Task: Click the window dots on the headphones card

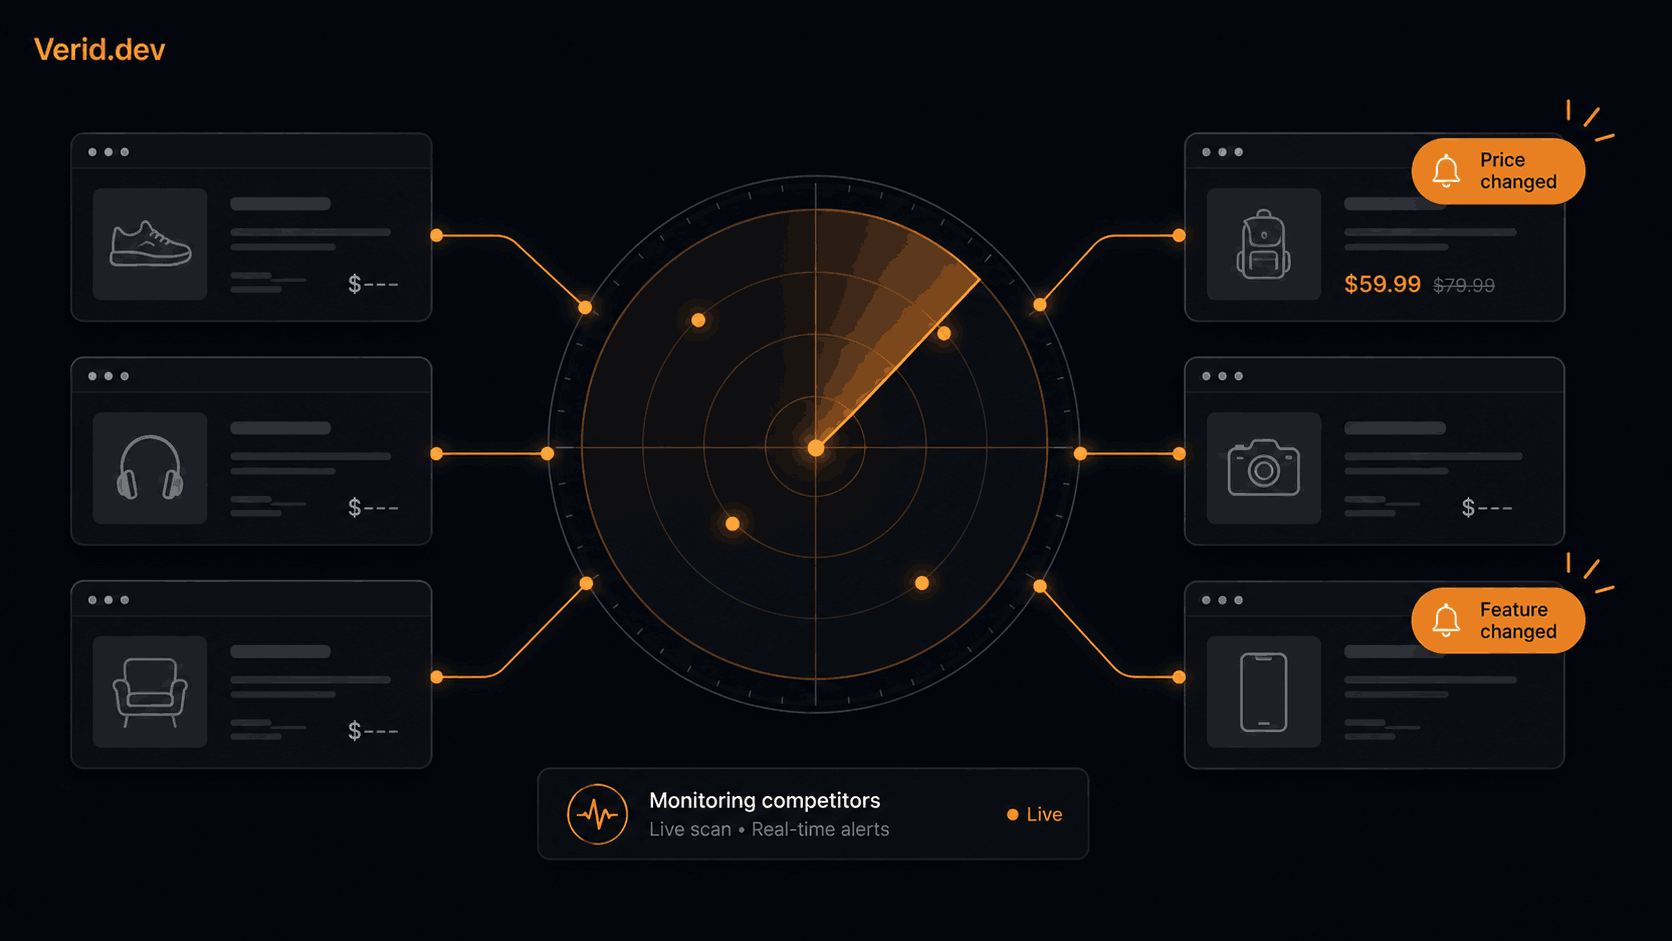Action: (109, 376)
